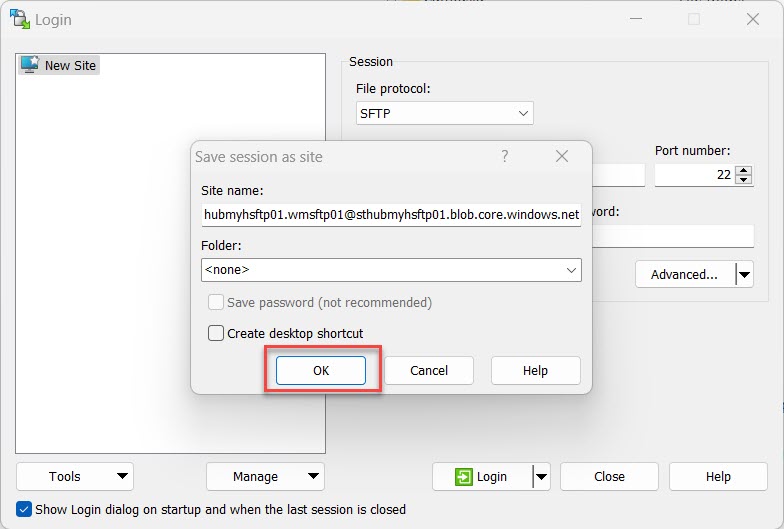The width and height of the screenshot is (784, 529).
Task: Open the Tools dropdown menu
Action: tap(75, 477)
